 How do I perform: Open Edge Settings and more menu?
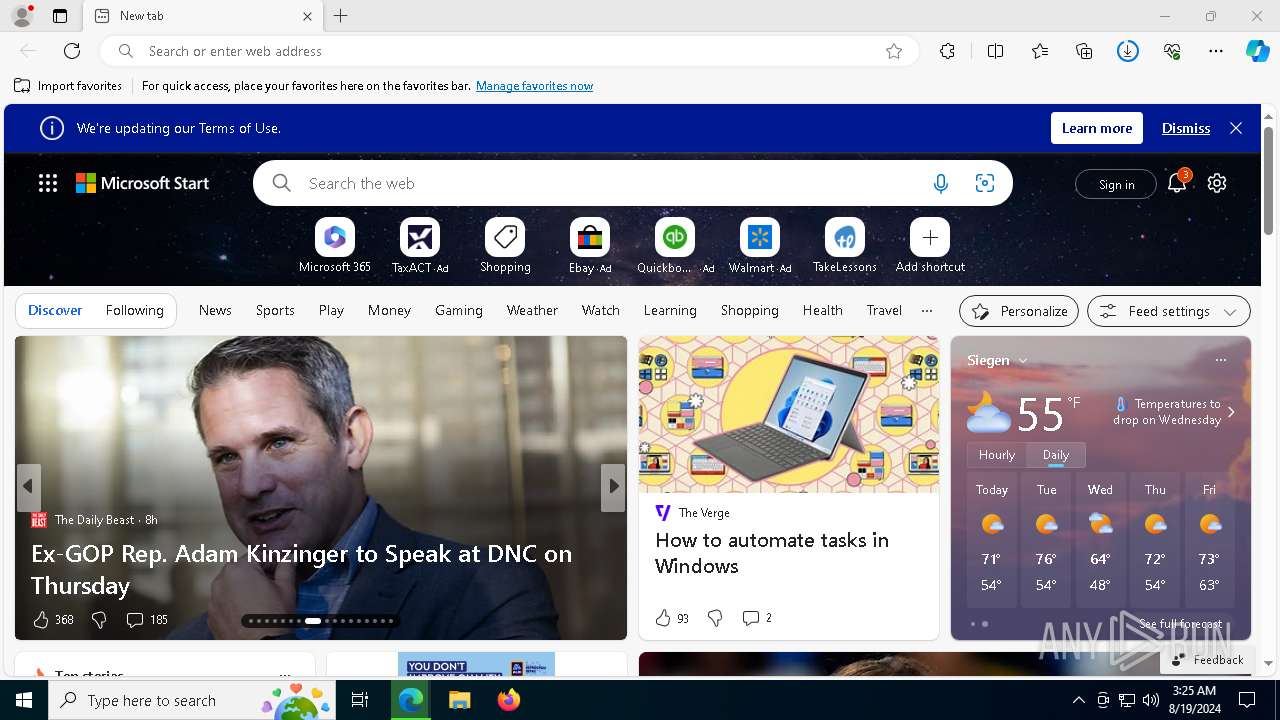[x=1216, y=51]
